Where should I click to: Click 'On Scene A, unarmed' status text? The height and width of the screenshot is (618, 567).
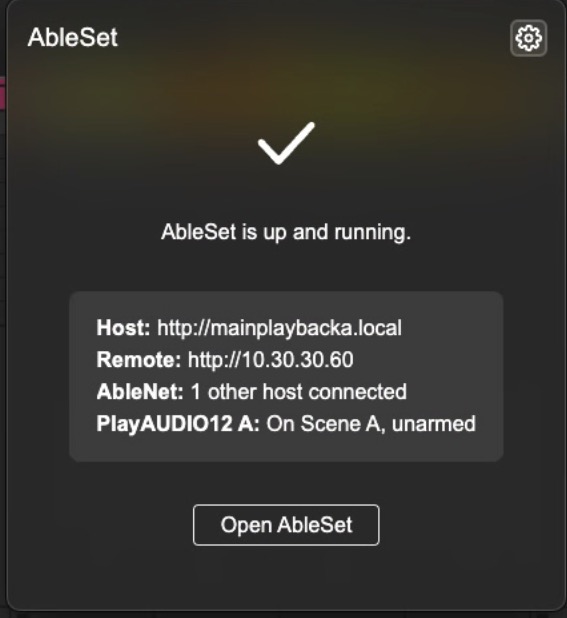(x=371, y=424)
